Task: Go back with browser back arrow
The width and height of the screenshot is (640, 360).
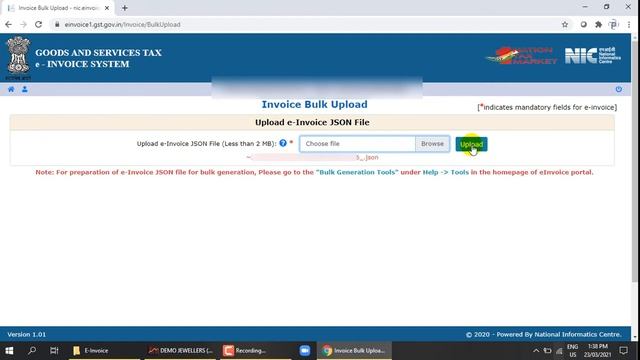Action: click(8, 24)
